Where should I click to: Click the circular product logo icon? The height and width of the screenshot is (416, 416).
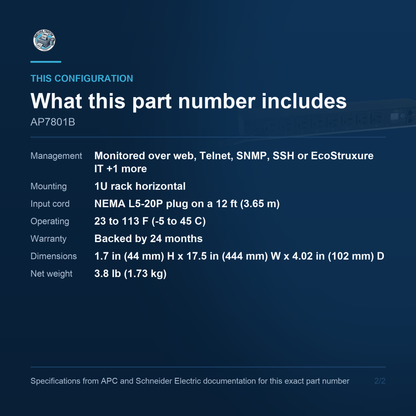click(44, 40)
